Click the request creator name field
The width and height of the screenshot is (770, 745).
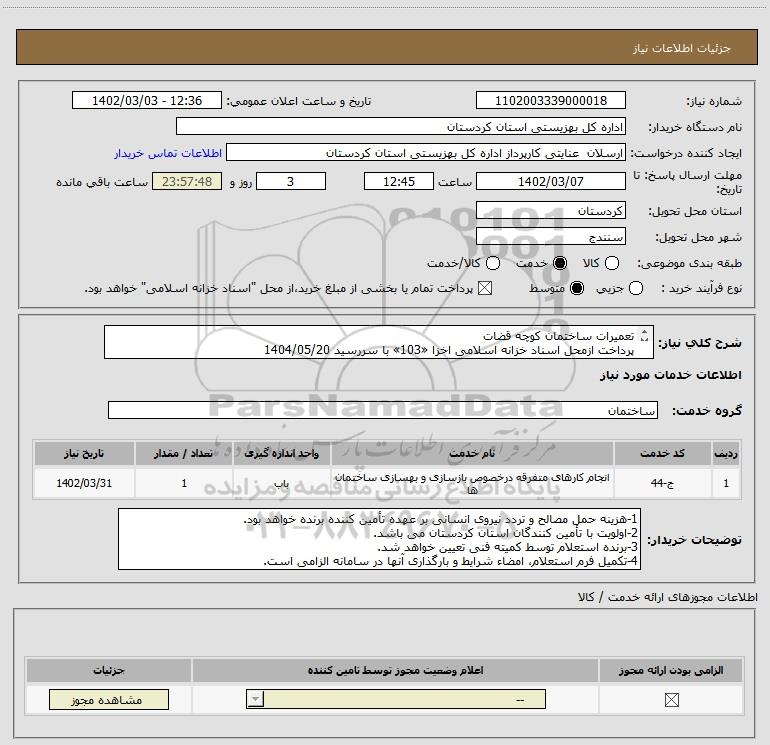[426, 153]
